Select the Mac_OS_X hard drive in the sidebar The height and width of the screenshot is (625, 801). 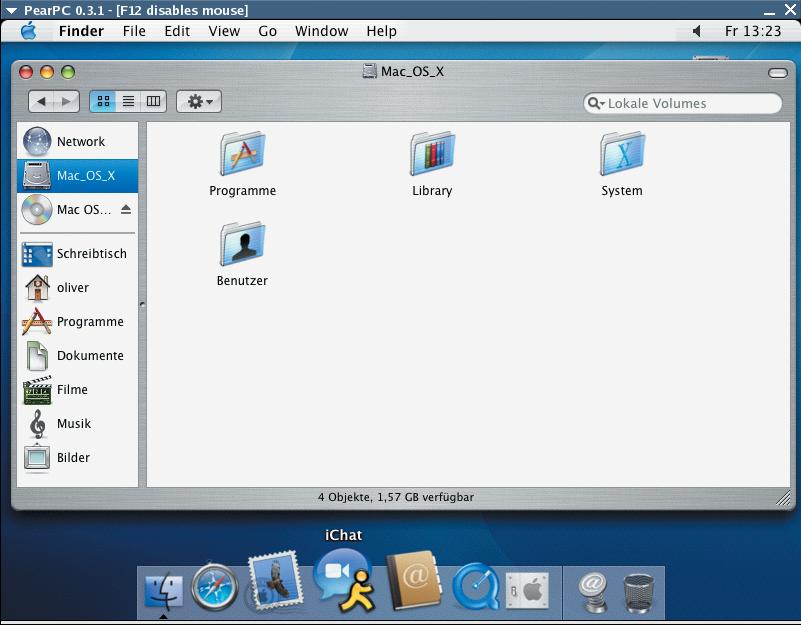click(x=78, y=176)
